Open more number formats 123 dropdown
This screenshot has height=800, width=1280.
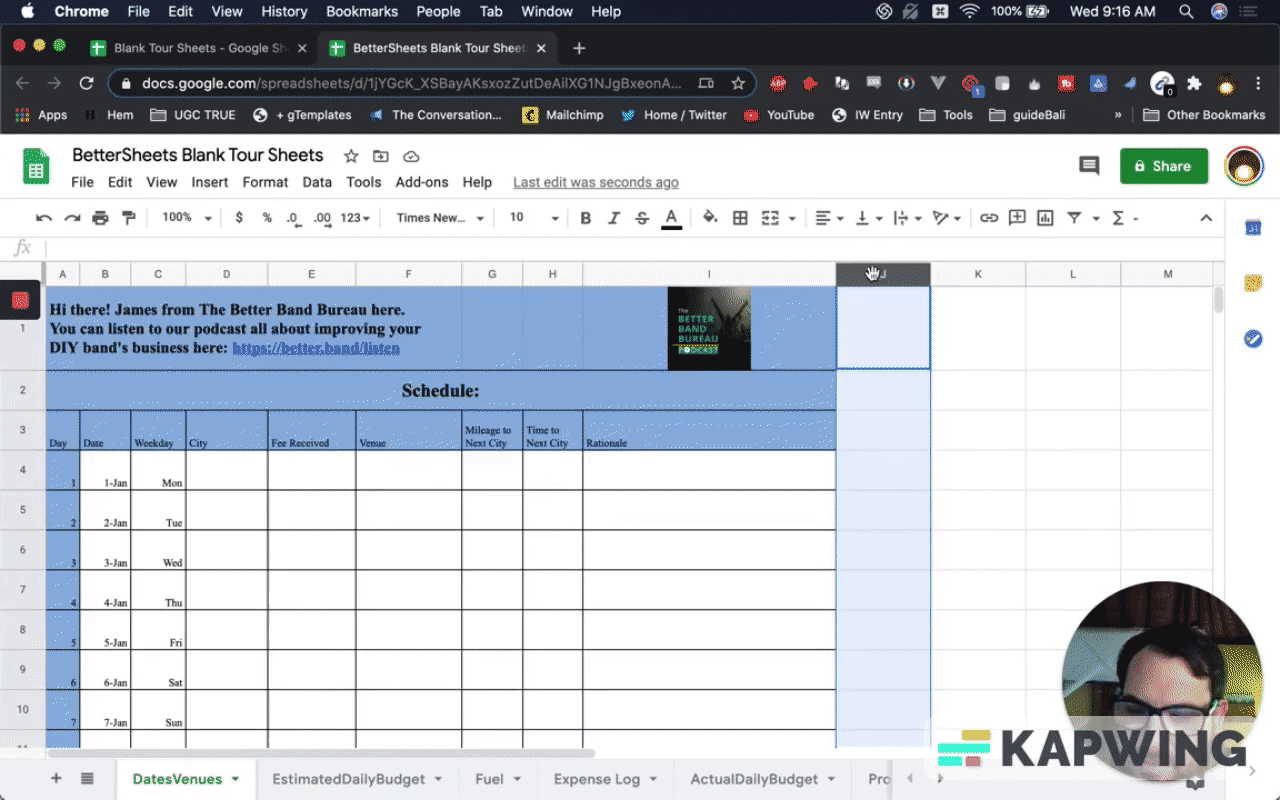[355, 218]
